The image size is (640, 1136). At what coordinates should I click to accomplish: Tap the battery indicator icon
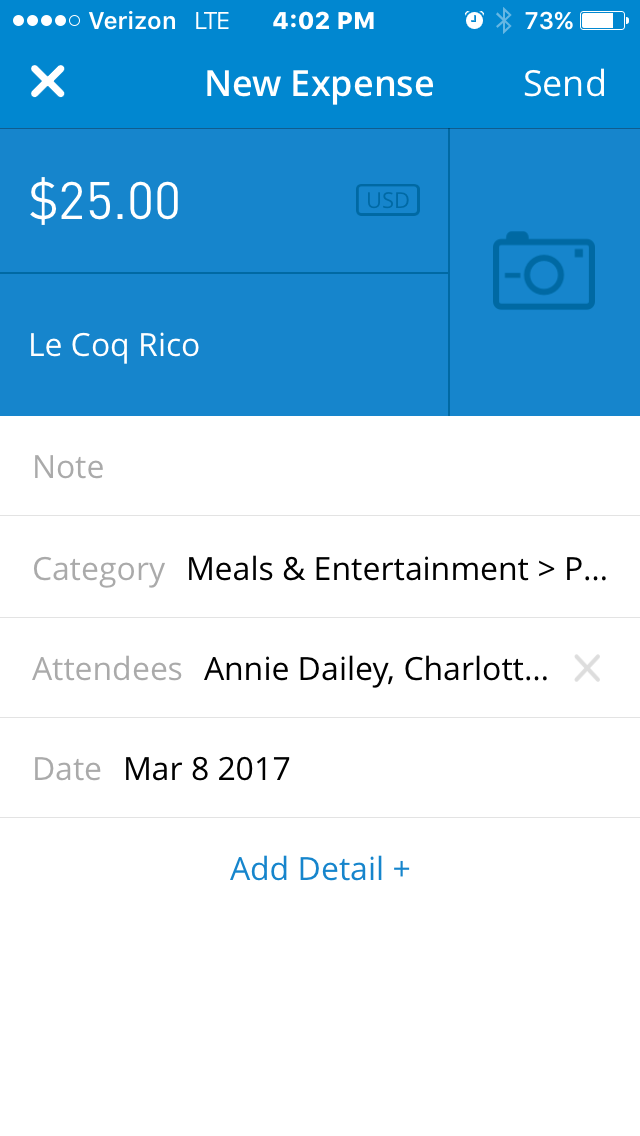[x=603, y=20]
